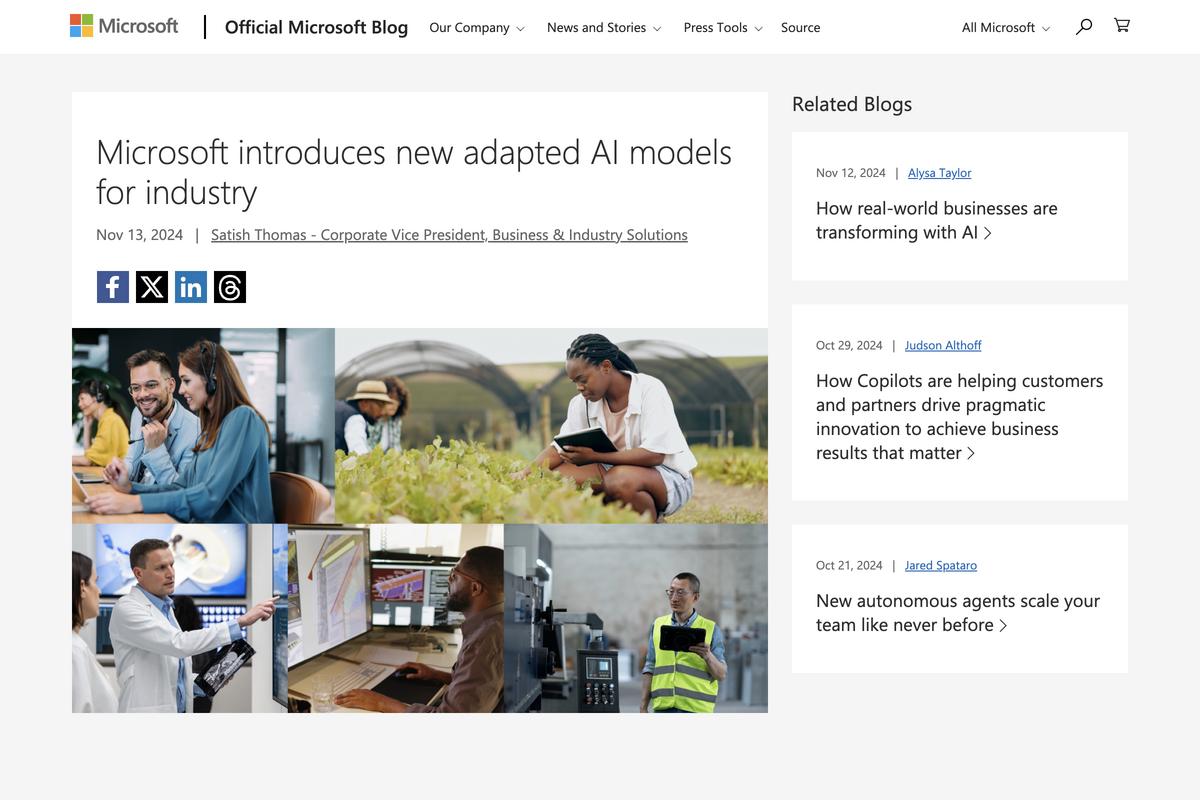Share article on Threads

click(230, 287)
